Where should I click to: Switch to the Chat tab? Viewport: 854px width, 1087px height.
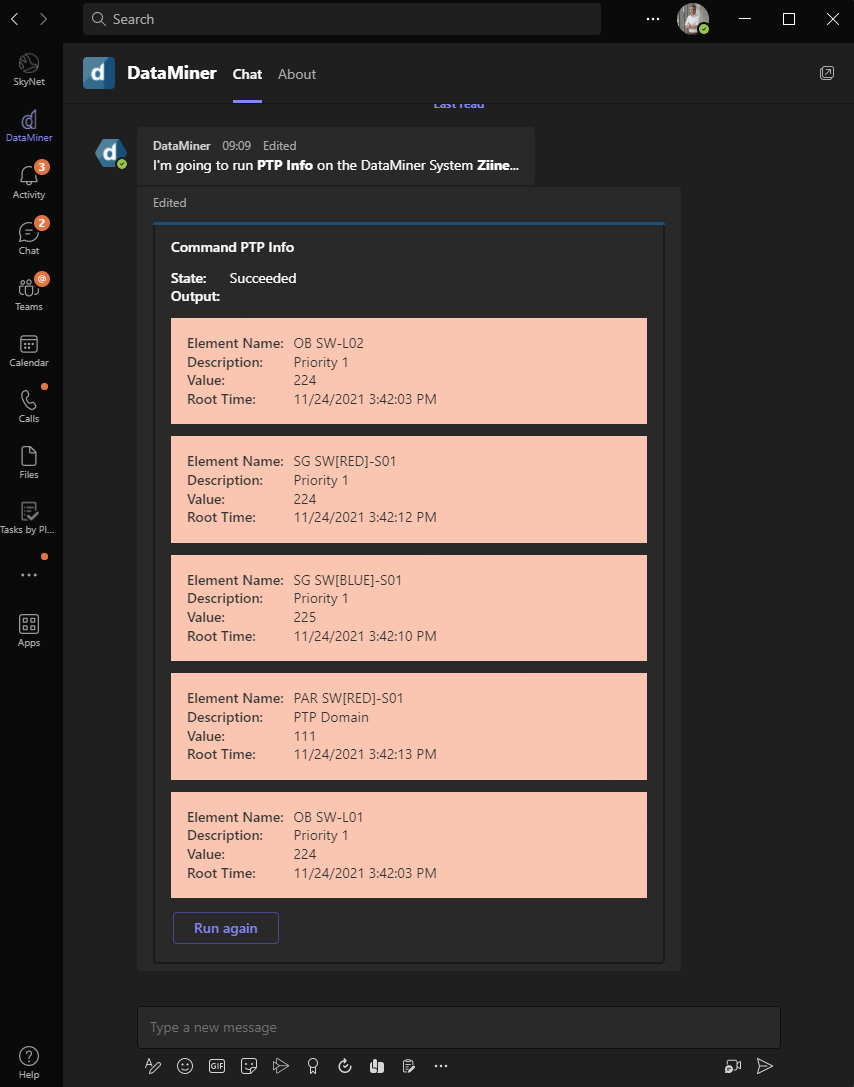click(247, 74)
